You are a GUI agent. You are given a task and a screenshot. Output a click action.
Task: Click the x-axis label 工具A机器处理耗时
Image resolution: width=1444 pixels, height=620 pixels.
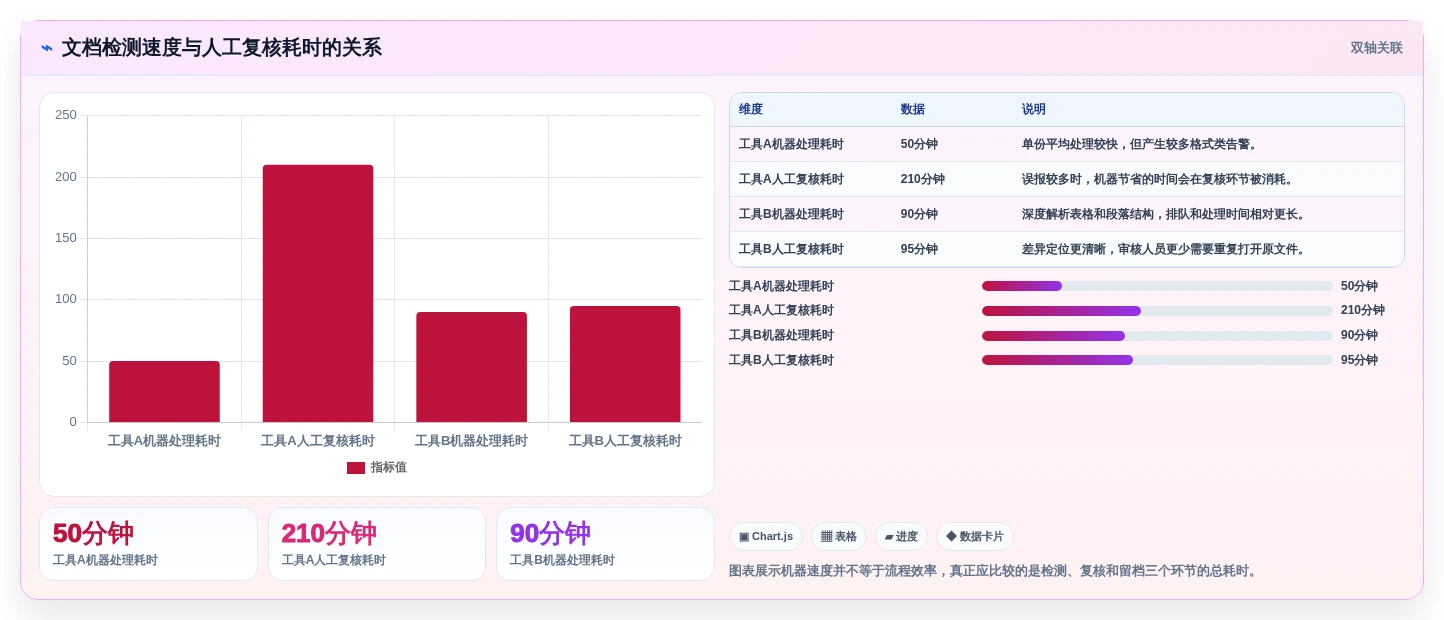[164, 441]
